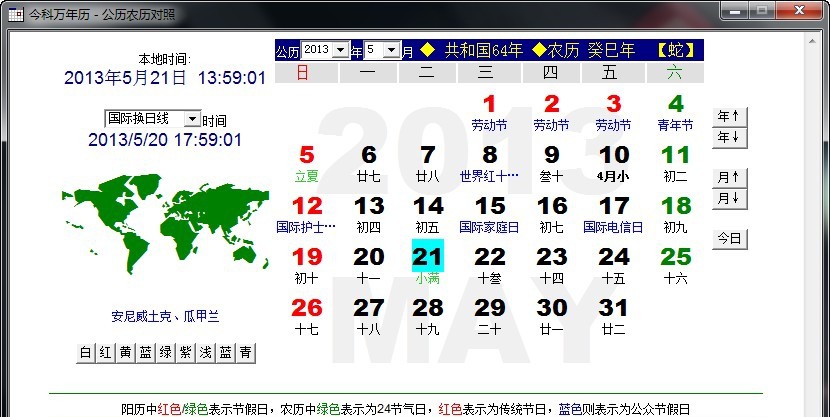Select the 黄 yellow color theme
This screenshot has width=830, height=417.
pyautogui.click(x=125, y=353)
